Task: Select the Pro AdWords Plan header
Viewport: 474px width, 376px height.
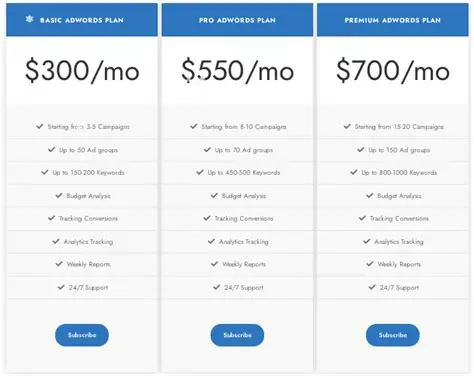Action: click(237, 20)
